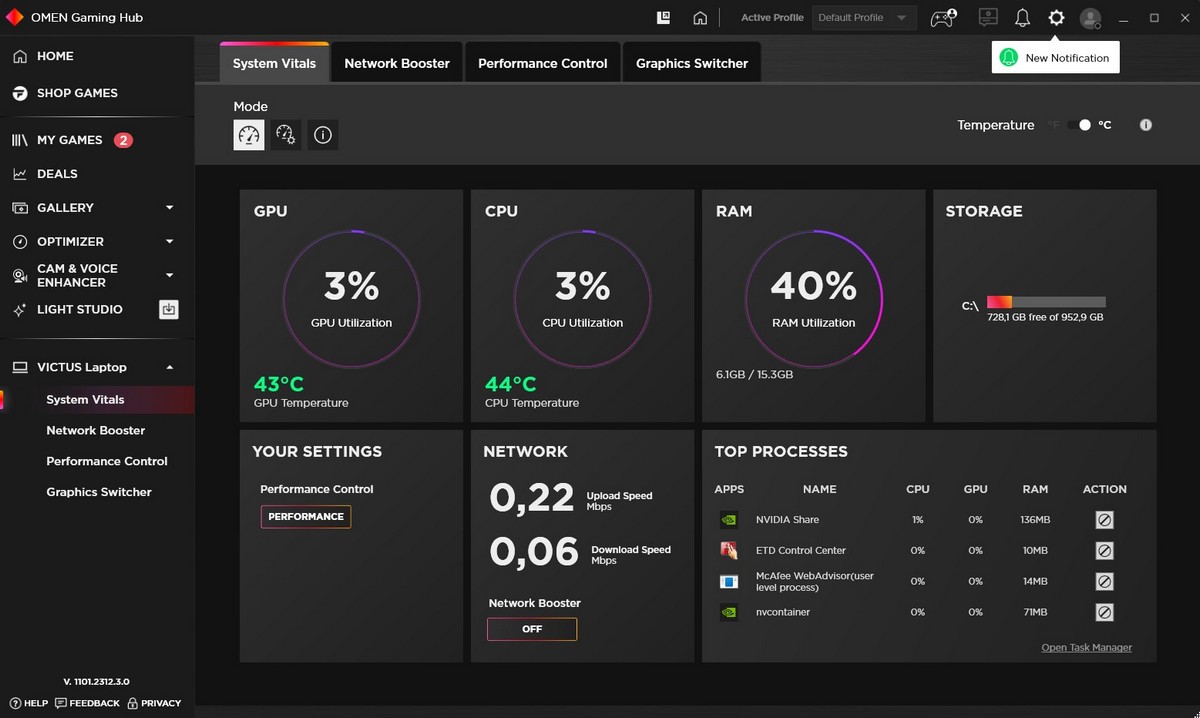Open SHOP GAMES in the sidebar

[x=77, y=93]
